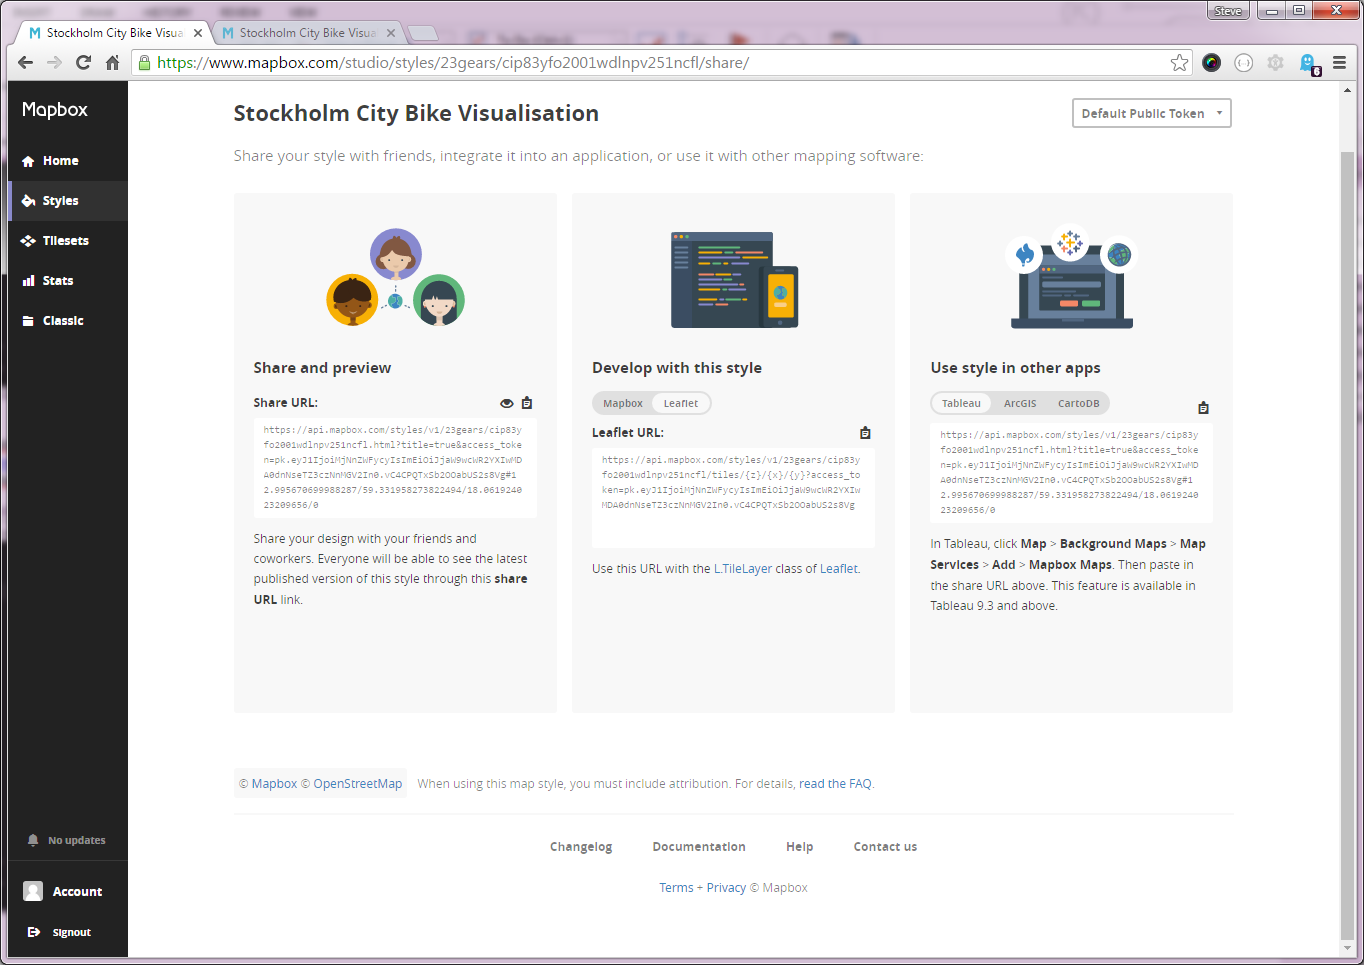Click the scrollbar down arrow
Viewport: 1364px width, 965px height.
pyautogui.click(x=1347, y=947)
